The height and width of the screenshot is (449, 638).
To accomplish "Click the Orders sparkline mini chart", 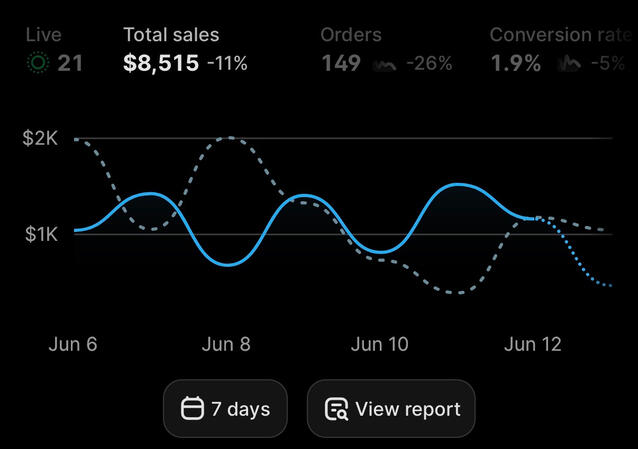I will coord(384,64).
